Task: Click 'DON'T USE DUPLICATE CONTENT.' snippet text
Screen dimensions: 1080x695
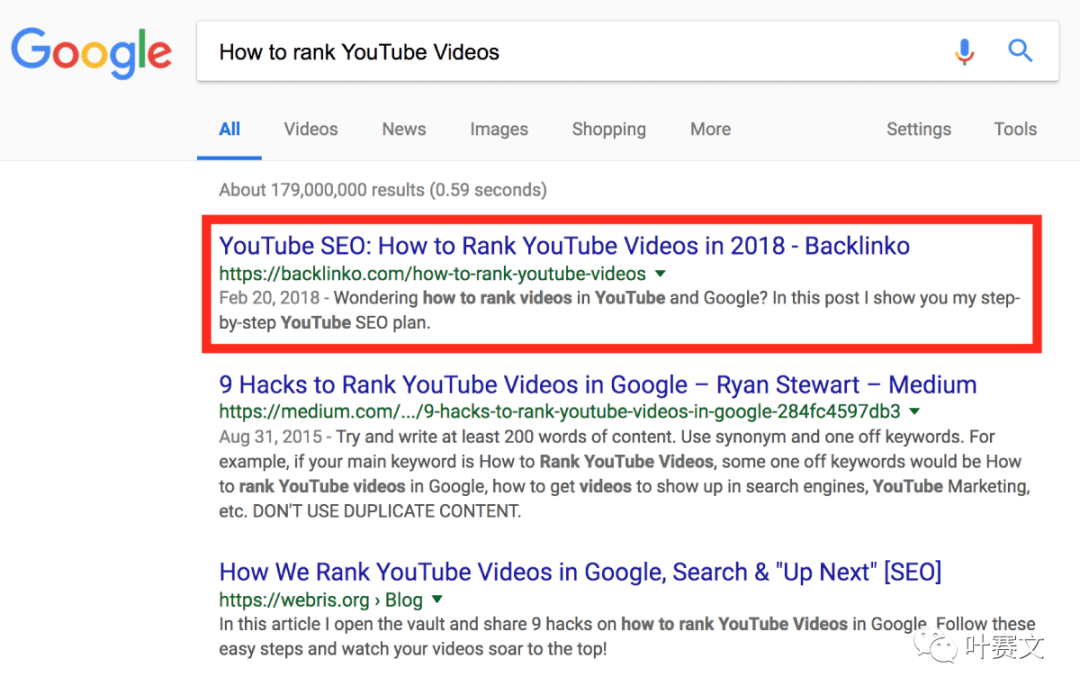Action: point(387,511)
